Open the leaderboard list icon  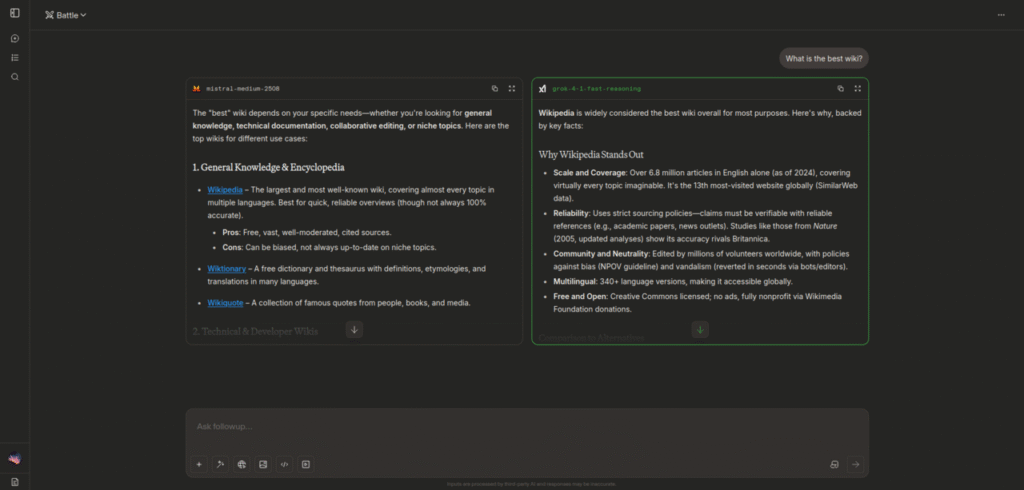tap(14, 58)
